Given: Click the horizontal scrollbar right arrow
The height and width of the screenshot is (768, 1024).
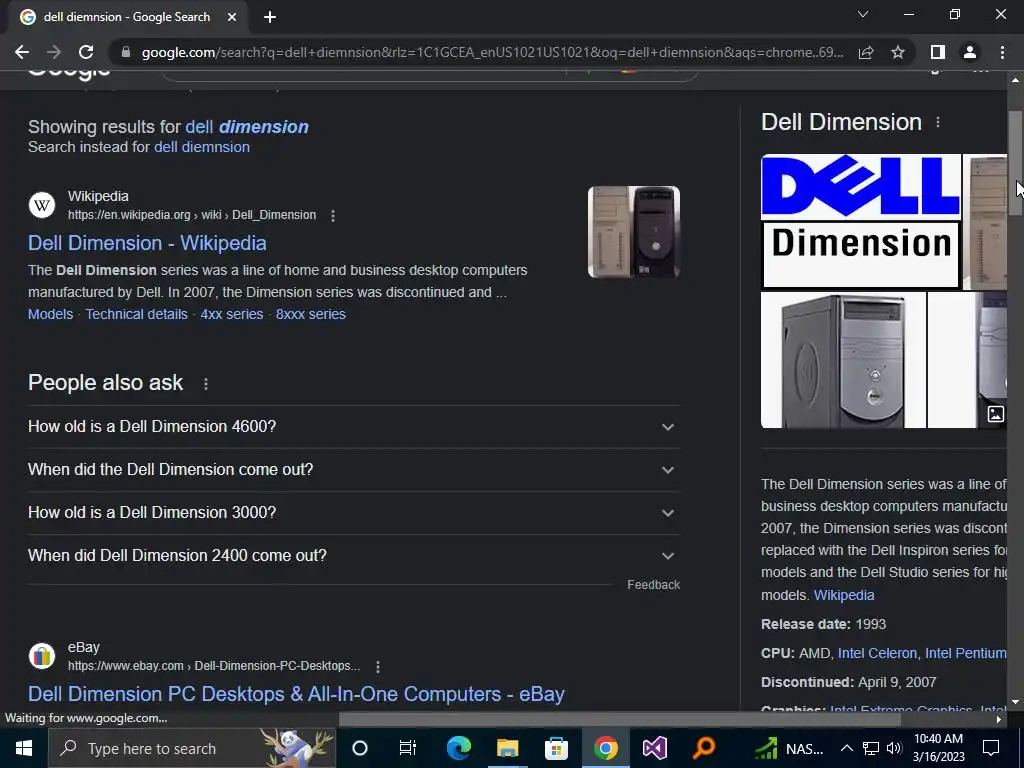Looking at the screenshot, I should (999, 719).
